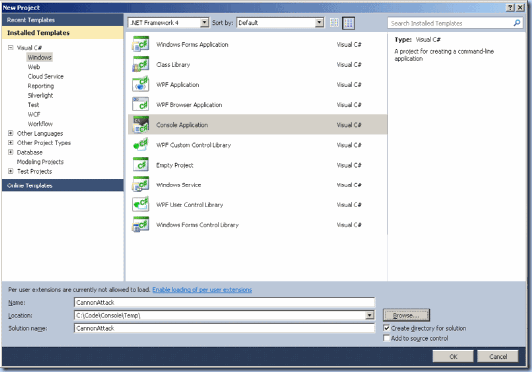
Task: Select Test under Visual C#
Action: (x=33, y=105)
